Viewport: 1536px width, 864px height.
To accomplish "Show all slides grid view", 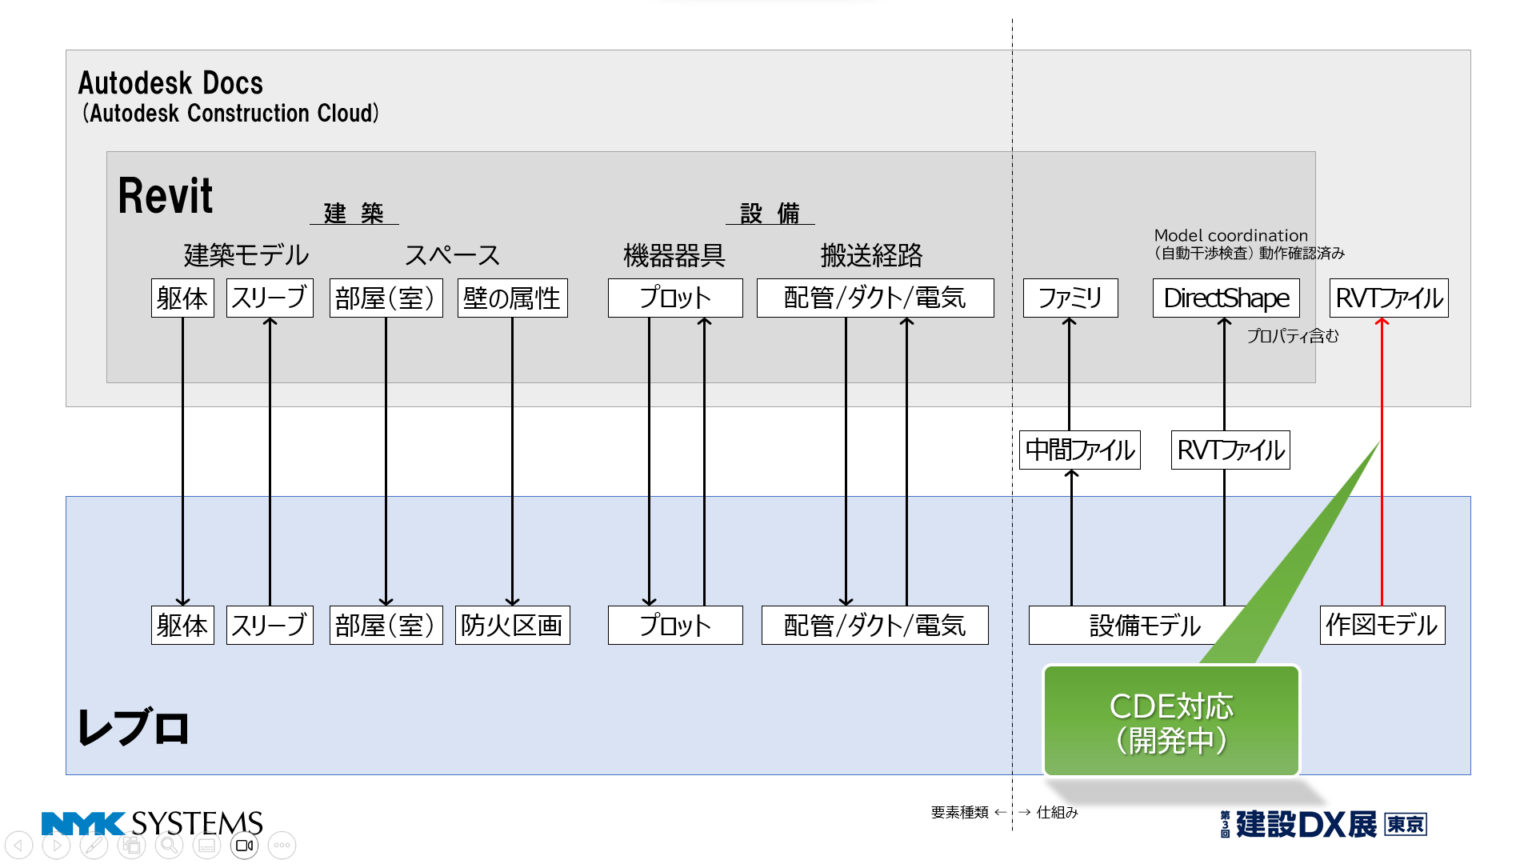I will (x=131, y=846).
